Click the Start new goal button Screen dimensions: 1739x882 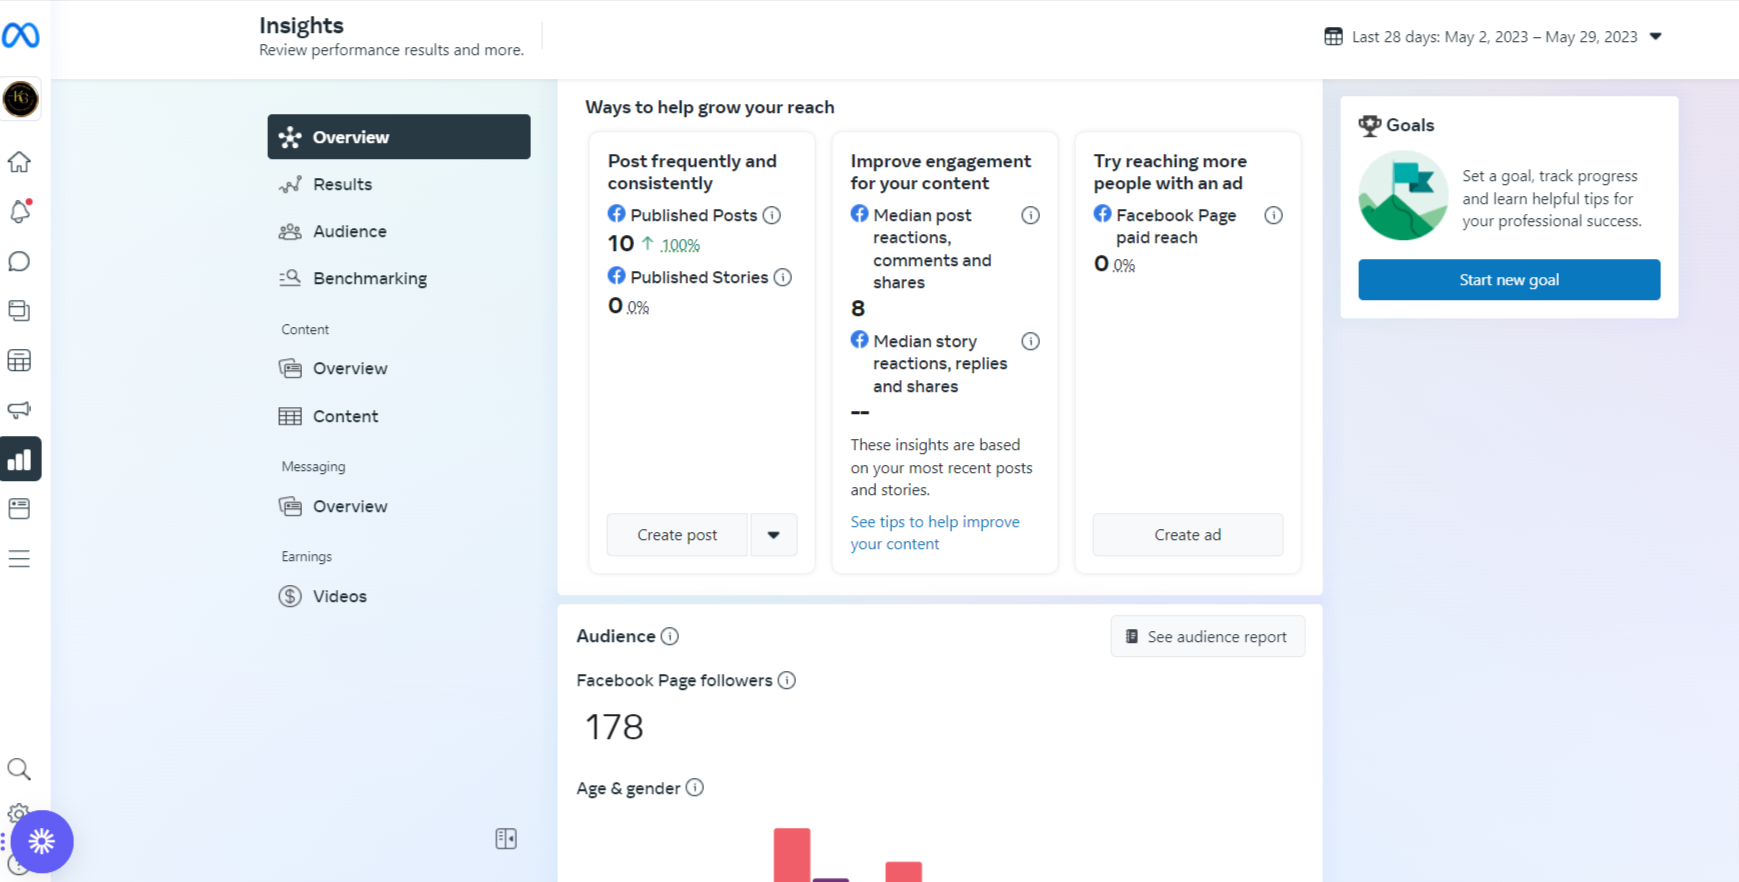point(1508,280)
